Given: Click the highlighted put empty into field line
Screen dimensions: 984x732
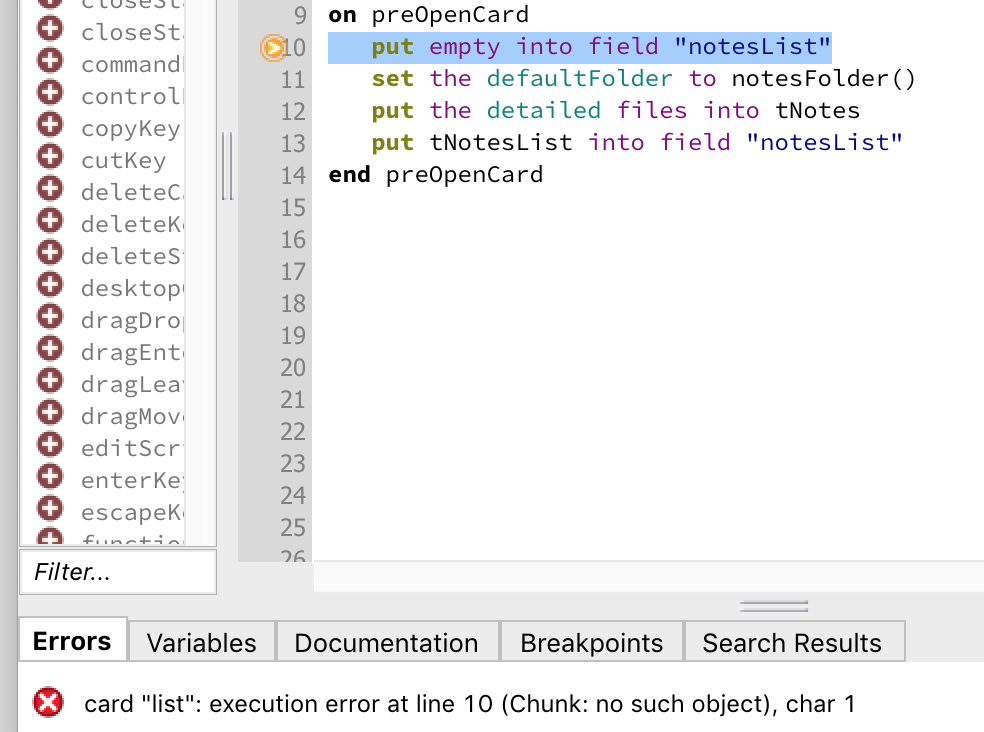Looking at the screenshot, I should tap(580, 48).
